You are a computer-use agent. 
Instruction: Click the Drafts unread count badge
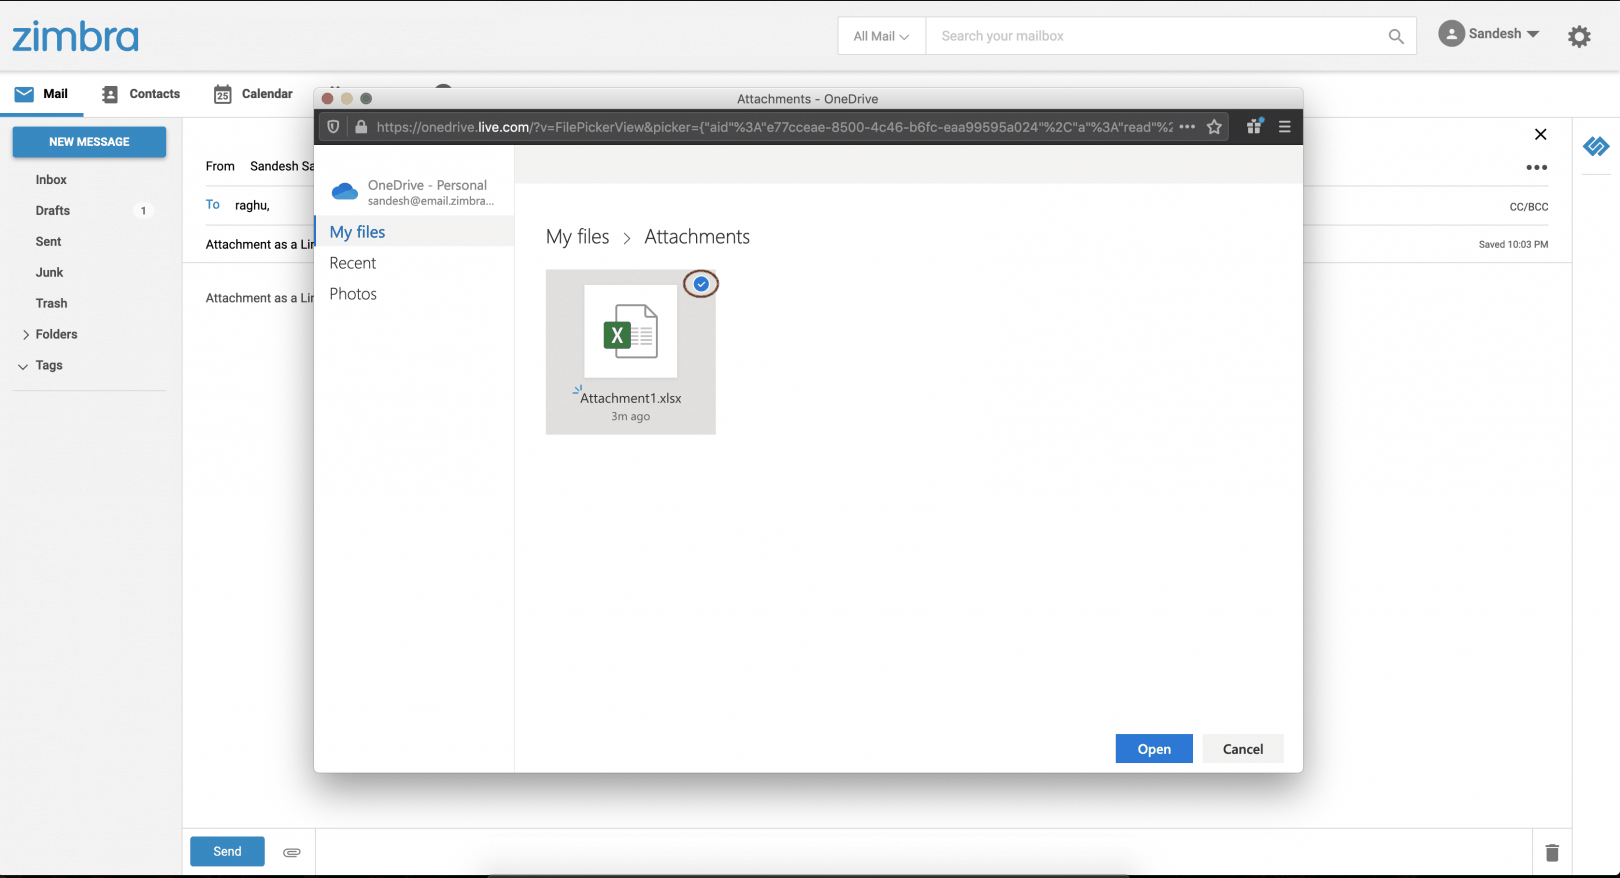click(x=143, y=211)
